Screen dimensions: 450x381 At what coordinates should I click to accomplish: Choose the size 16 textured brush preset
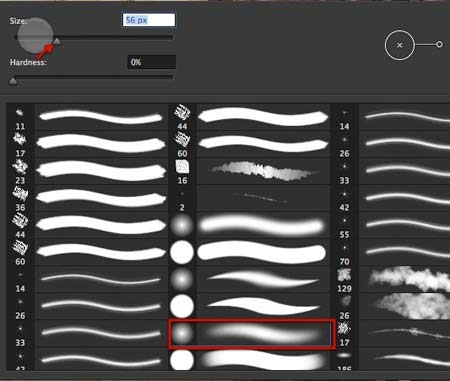click(x=249, y=171)
